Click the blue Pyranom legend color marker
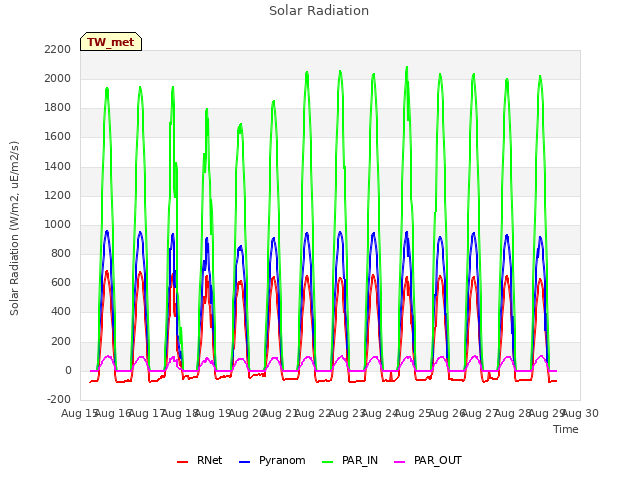The width and height of the screenshot is (640, 480). [244, 462]
